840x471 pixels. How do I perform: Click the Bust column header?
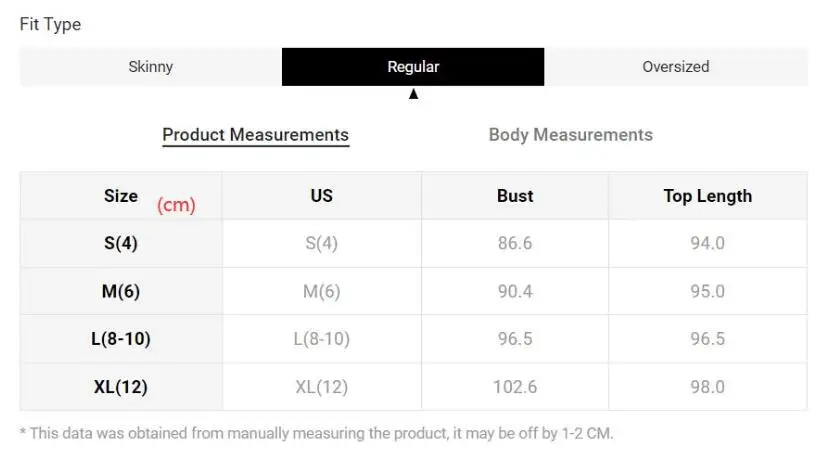point(515,196)
